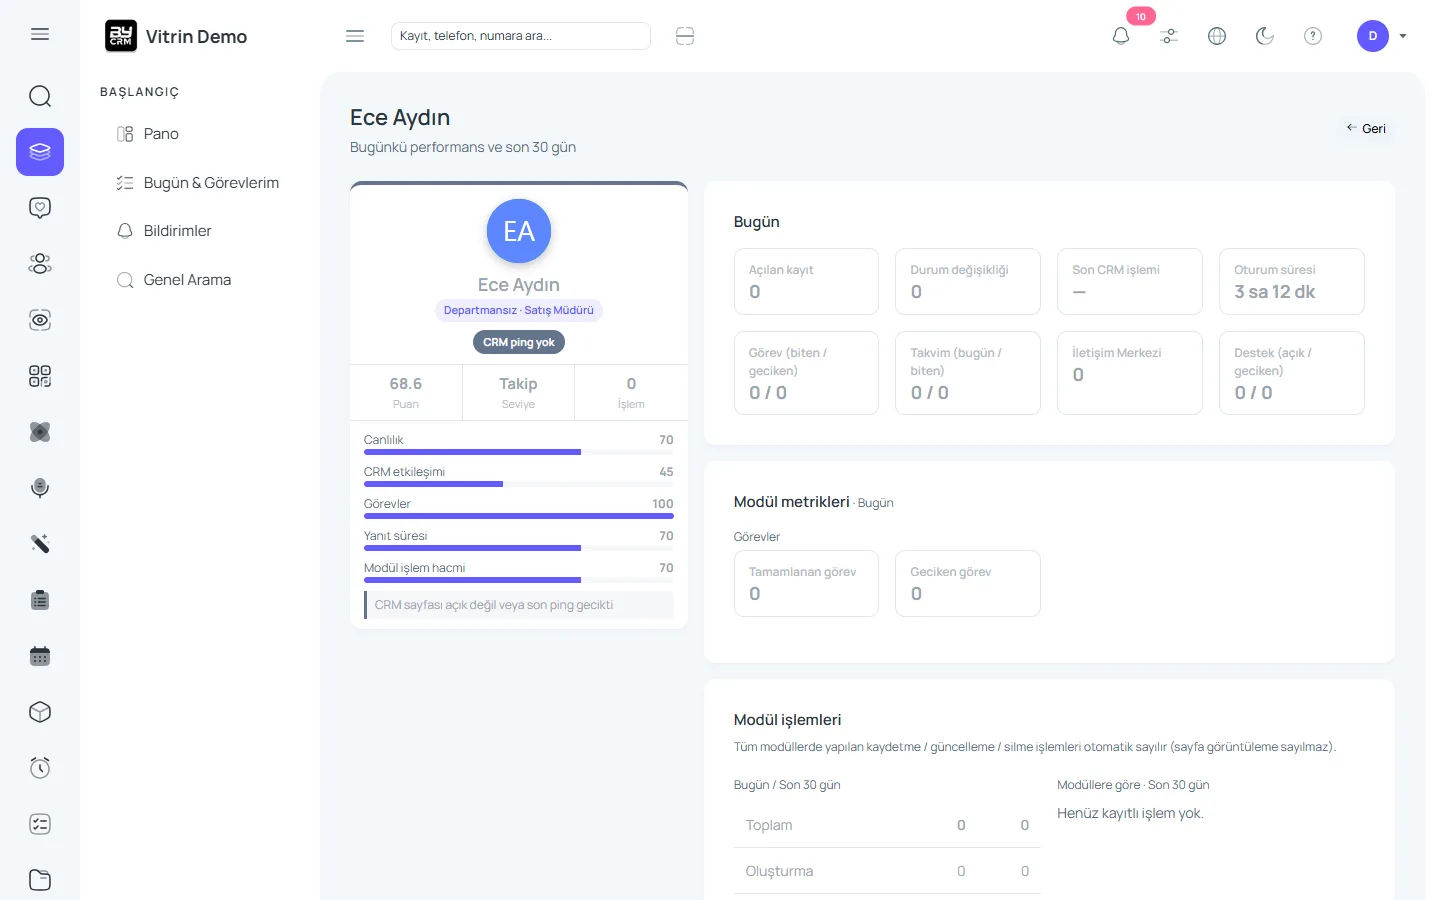The height and width of the screenshot is (900, 1440).
Task: Open notifications bell with 10 badge
Action: [1121, 36]
